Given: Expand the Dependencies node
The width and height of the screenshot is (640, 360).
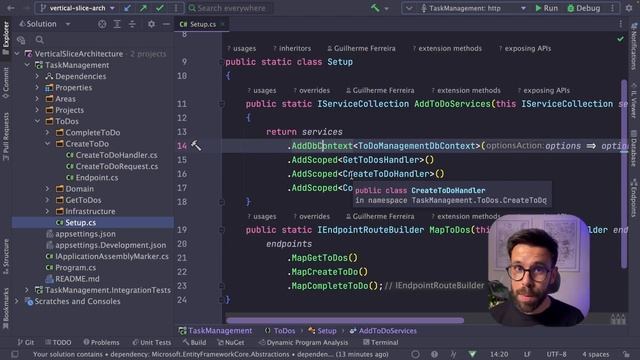Looking at the screenshot, I should pos(37,76).
